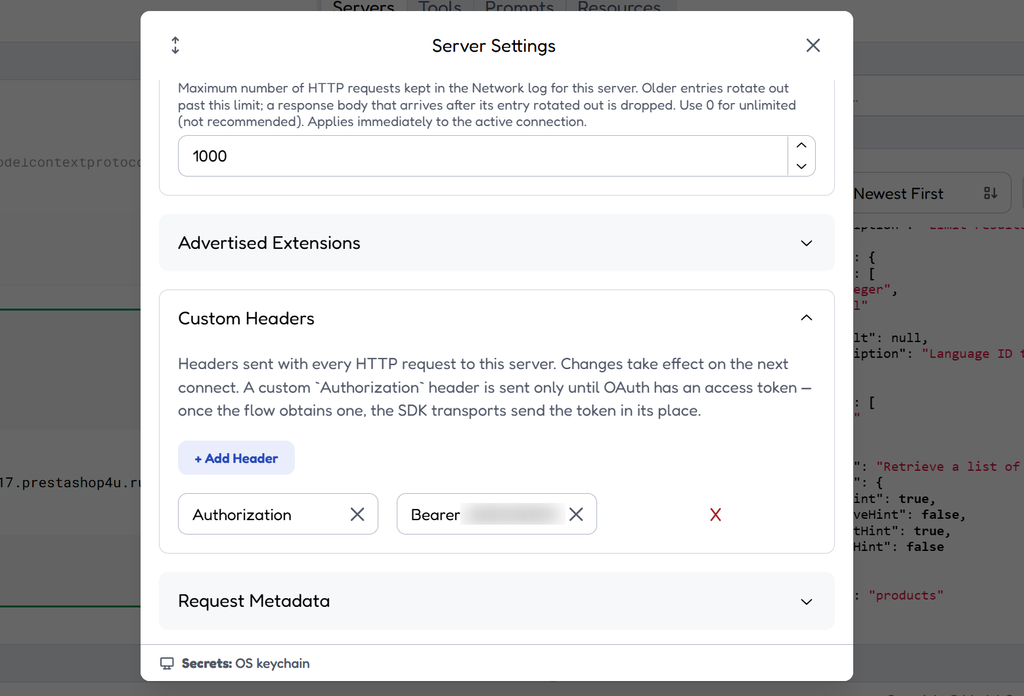Screen dimensions: 1024x696
Task: Click the sort order icon next to Newest First
Action: tap(990, 193)
